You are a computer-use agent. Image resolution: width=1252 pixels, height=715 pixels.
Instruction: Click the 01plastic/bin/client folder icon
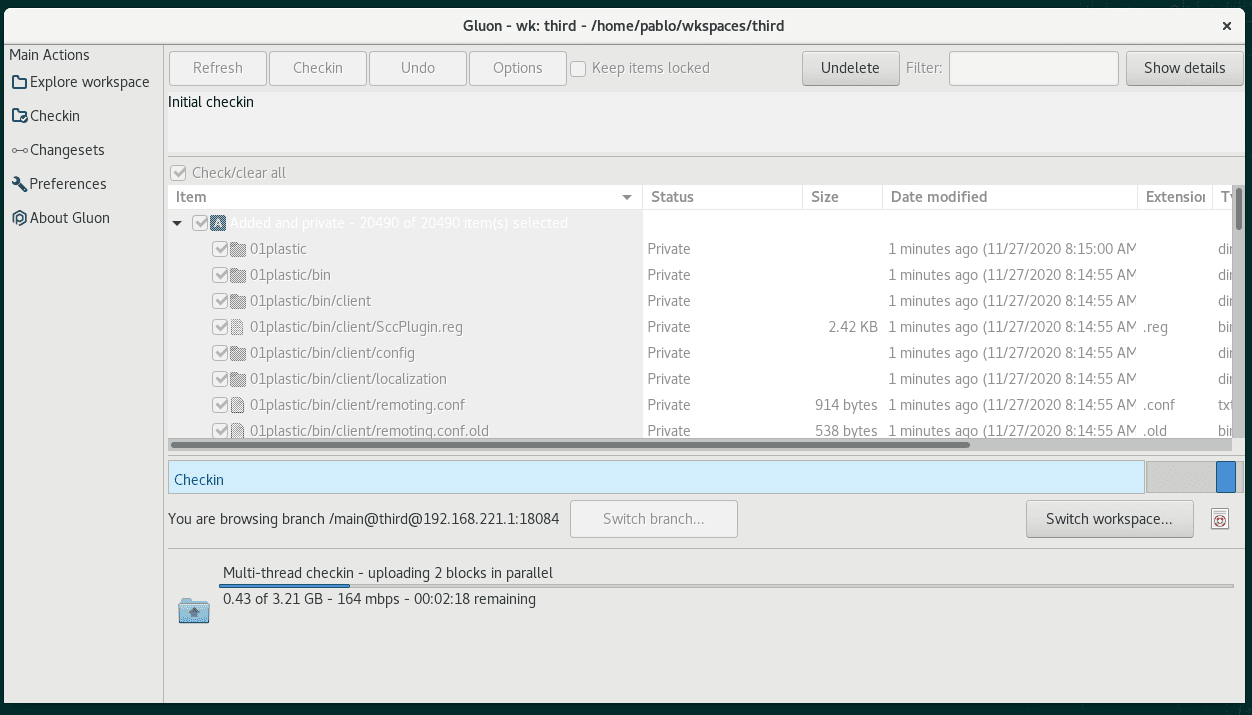click(238, 301)
